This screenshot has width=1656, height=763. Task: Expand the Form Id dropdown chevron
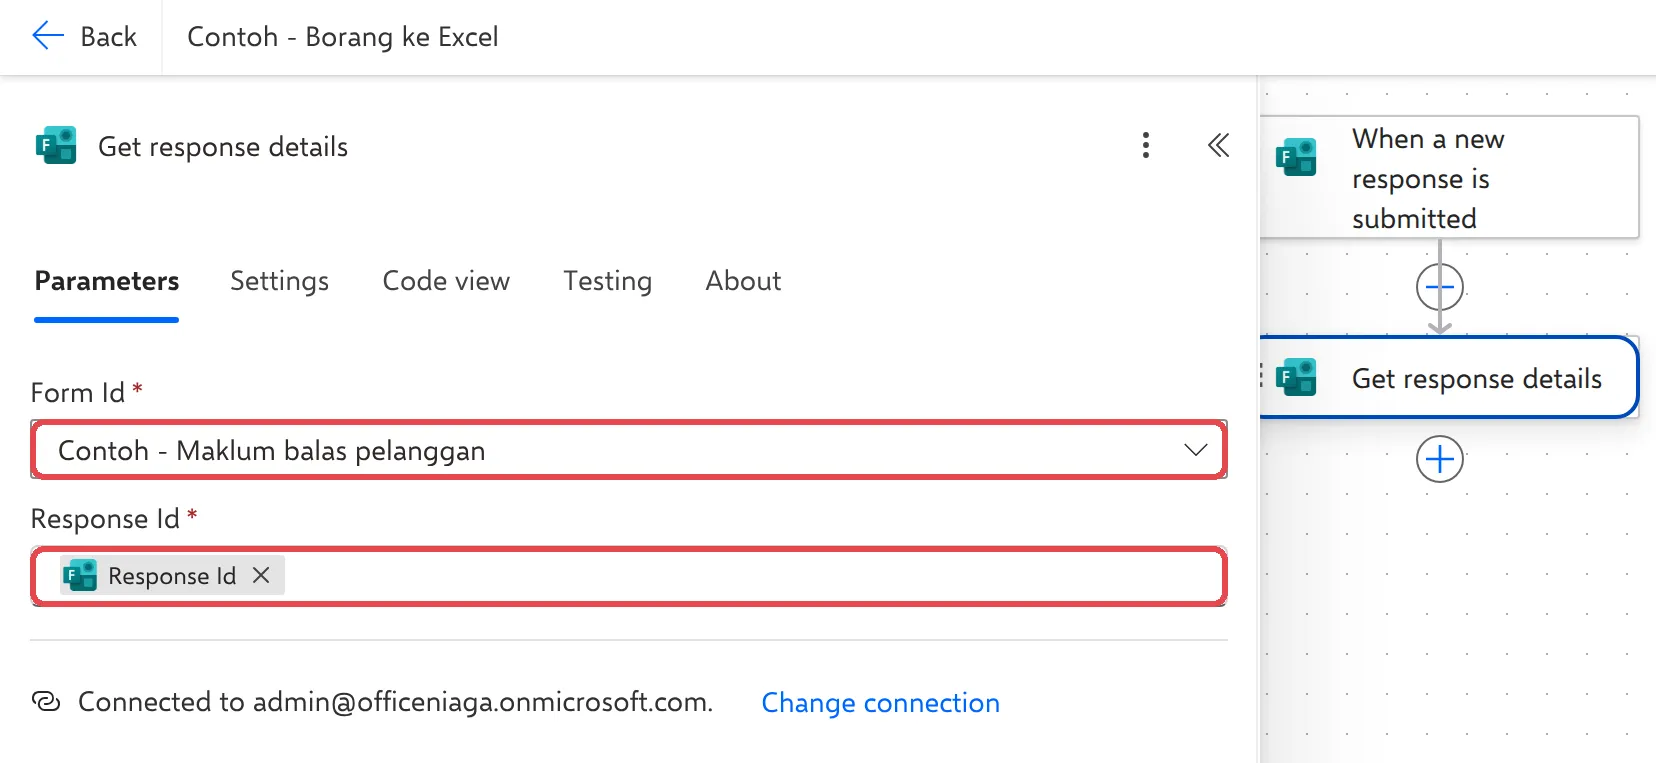[1195, 450]
